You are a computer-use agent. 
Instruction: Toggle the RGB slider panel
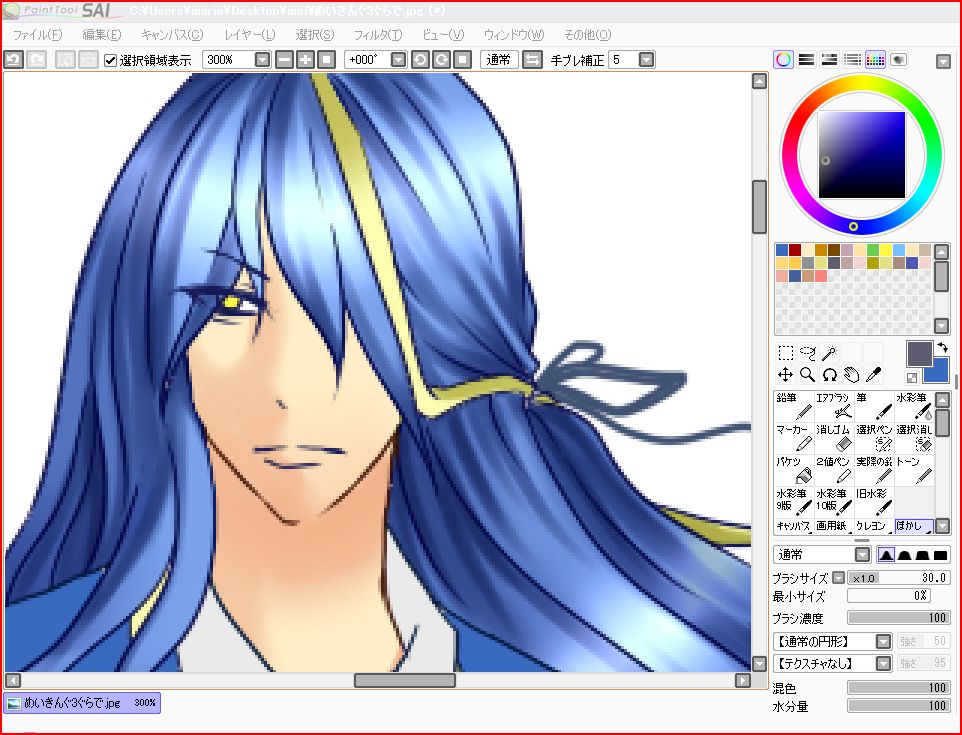[806, 60]
